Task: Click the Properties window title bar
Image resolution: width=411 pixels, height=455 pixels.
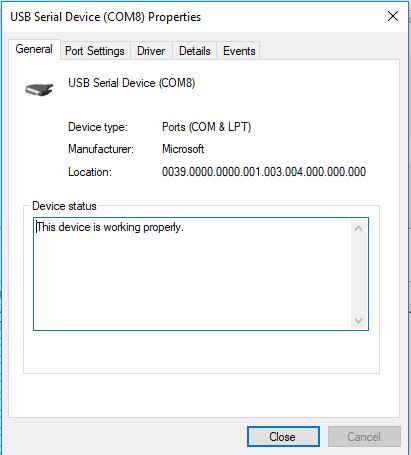Action: pyautogui.click(x=193, y=17)
